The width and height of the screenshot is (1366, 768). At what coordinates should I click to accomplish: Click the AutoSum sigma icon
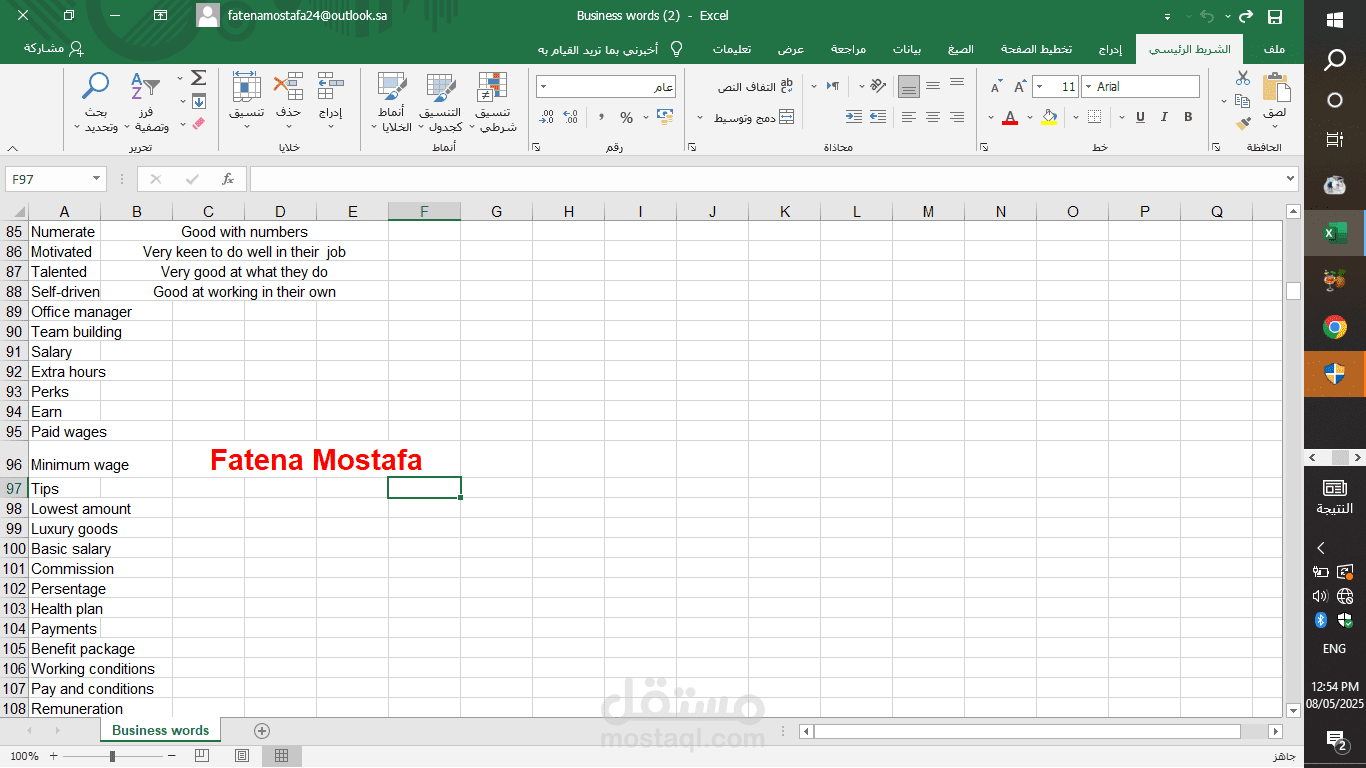[x=198, y=78]
